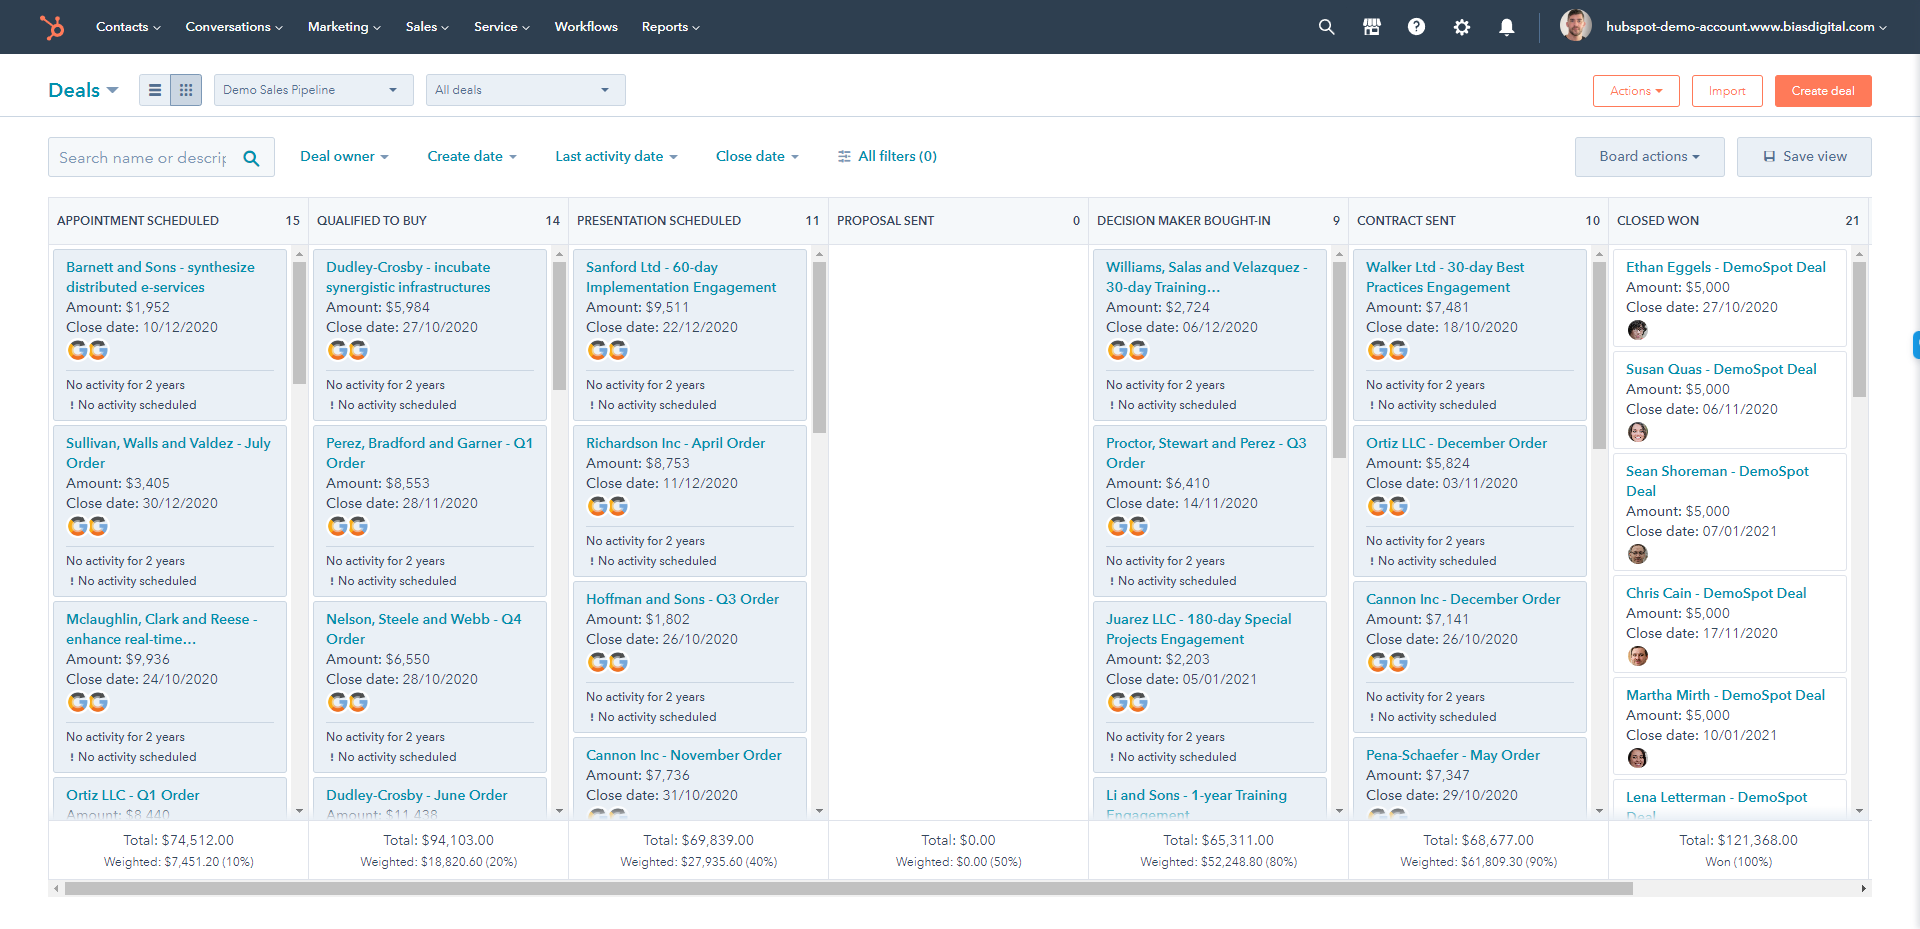Click the Proposal Sent column header

pos(958,221)
